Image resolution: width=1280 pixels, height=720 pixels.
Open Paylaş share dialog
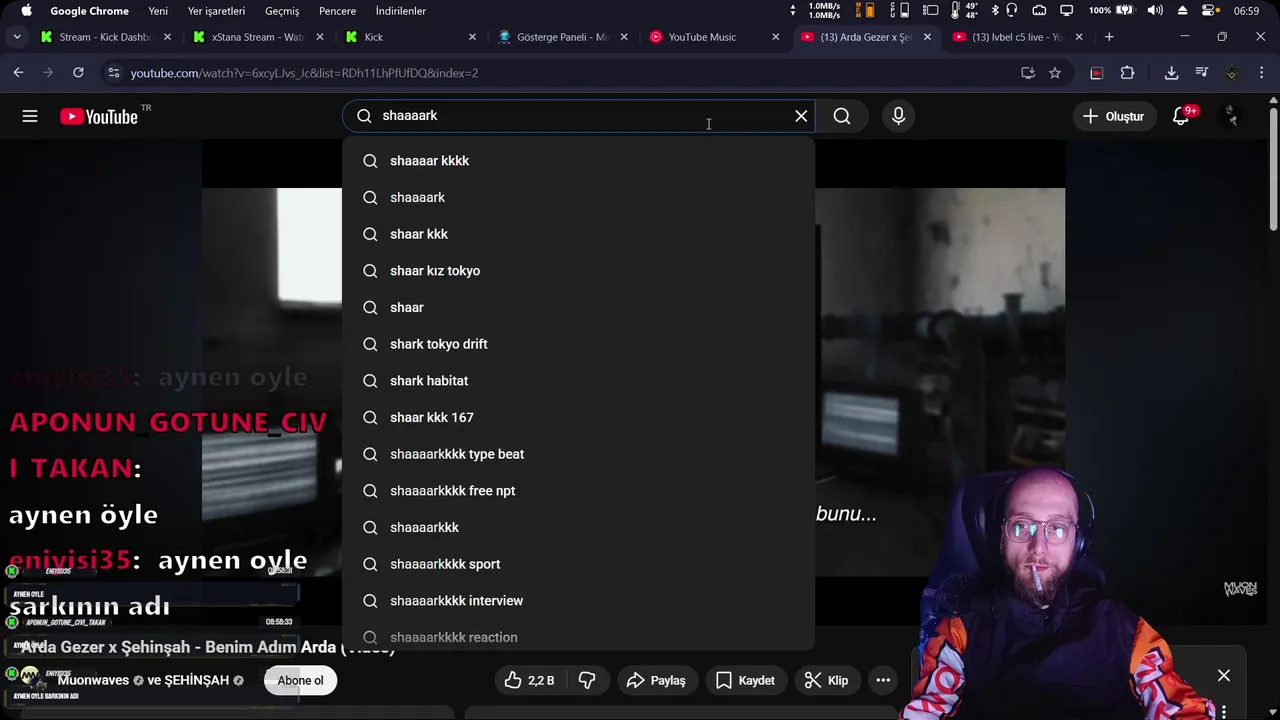(656, 680)
